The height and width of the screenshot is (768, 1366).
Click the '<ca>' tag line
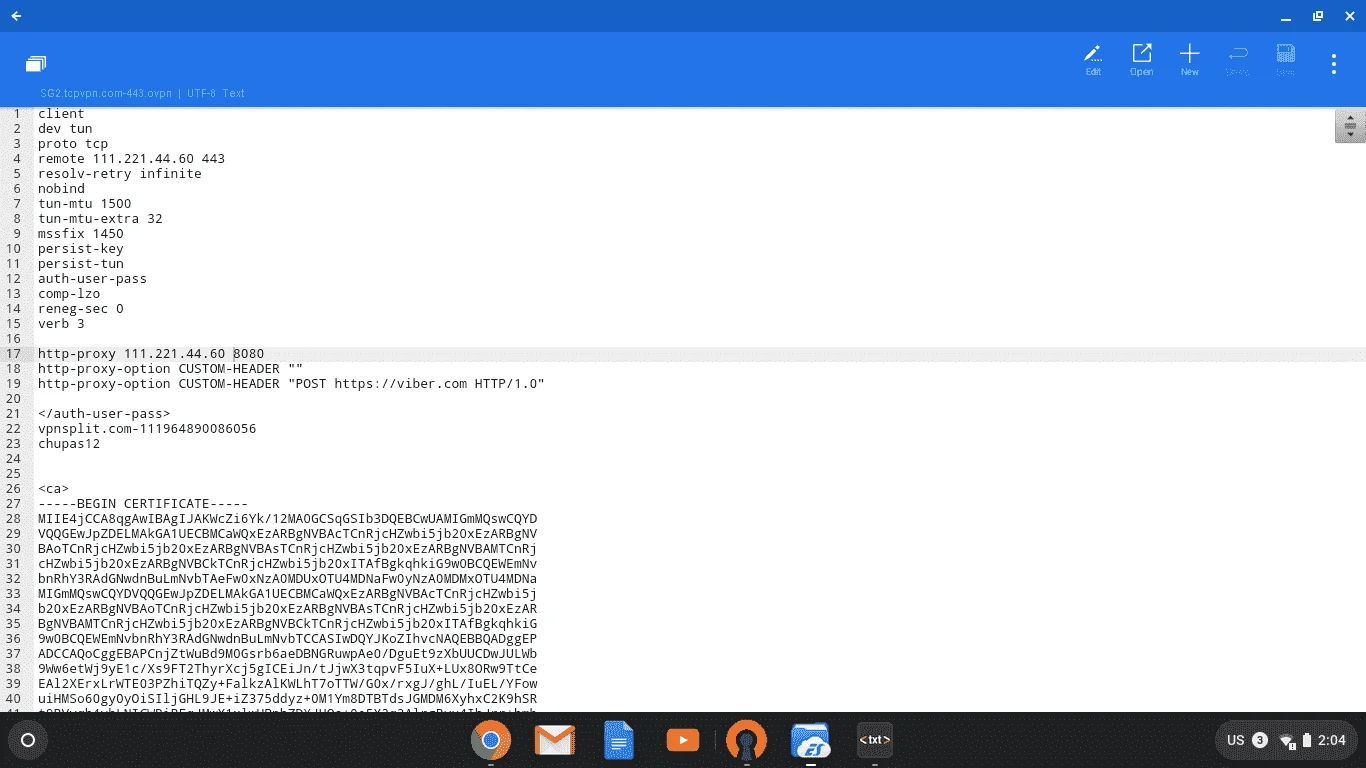[x=53, y=489]
